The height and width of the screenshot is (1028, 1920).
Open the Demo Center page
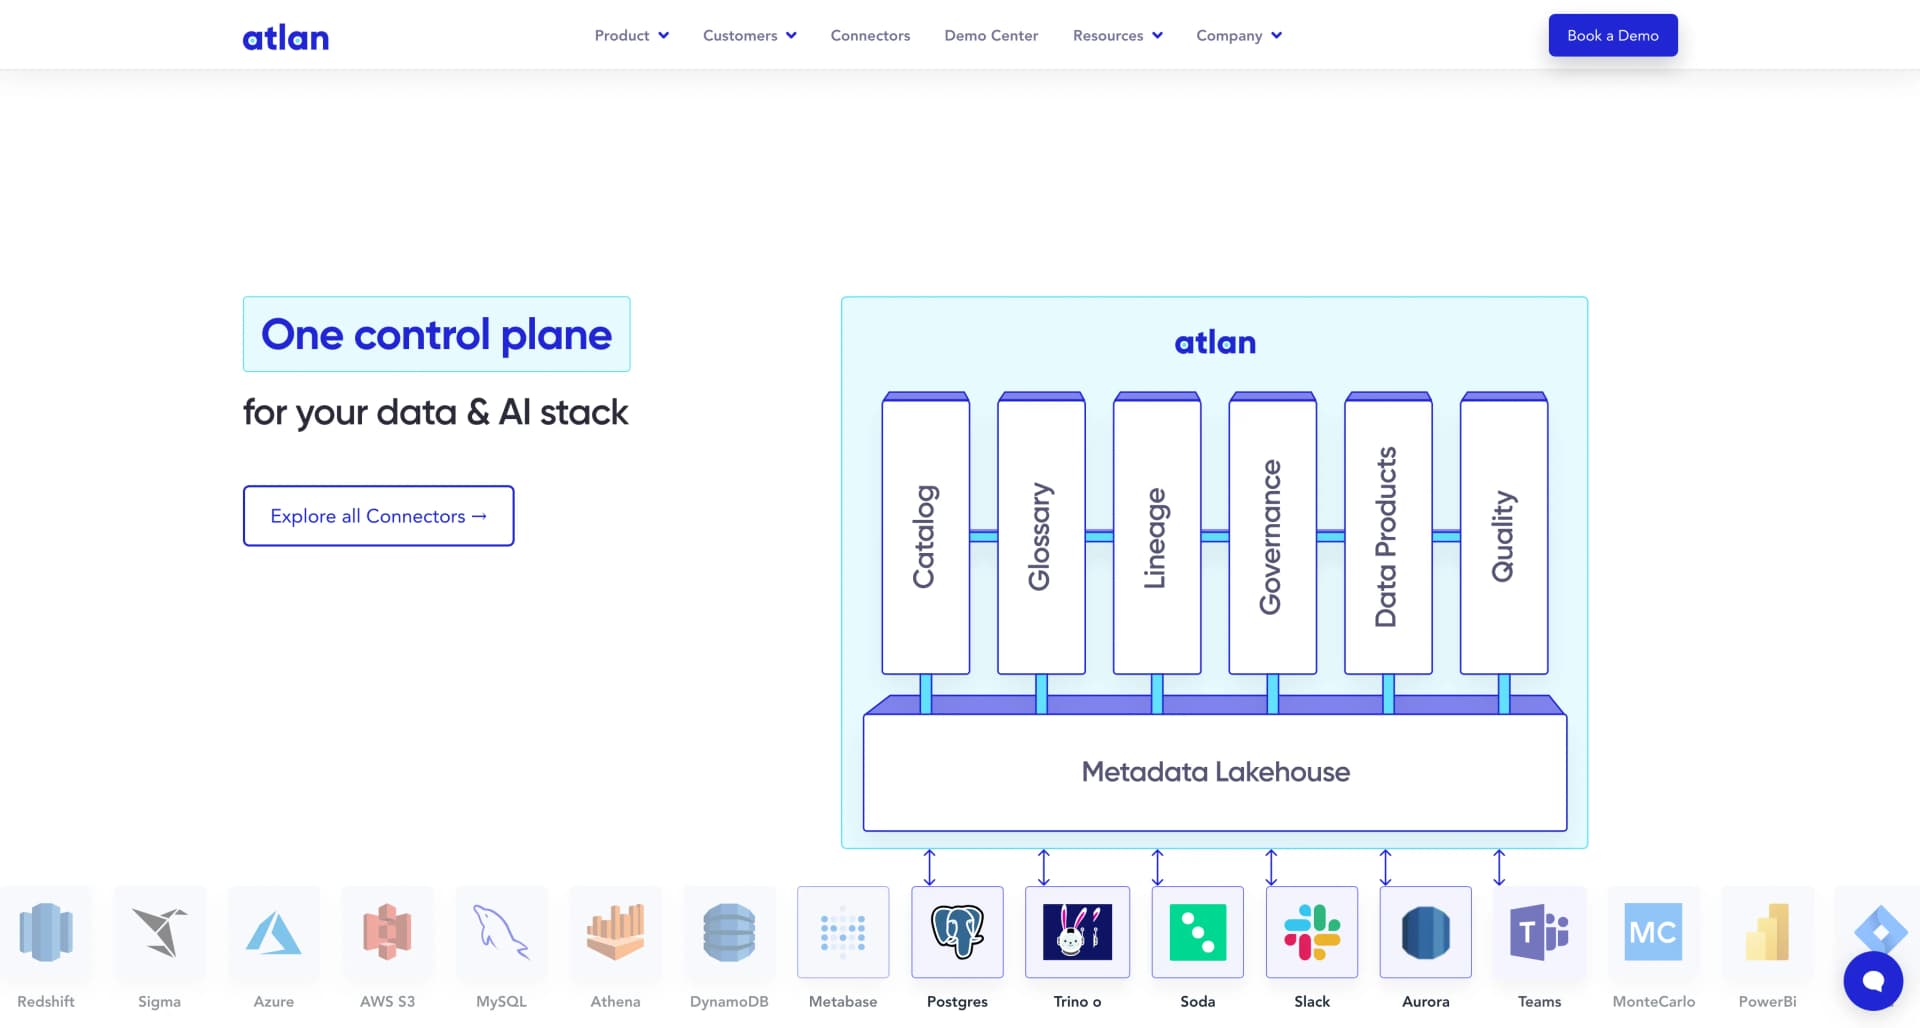pos(991,35)
